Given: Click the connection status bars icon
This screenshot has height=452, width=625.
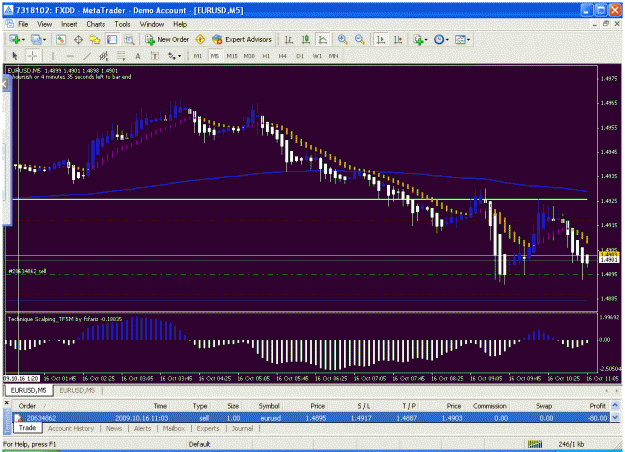Looking at the screenshot, I should click(535, 444).
